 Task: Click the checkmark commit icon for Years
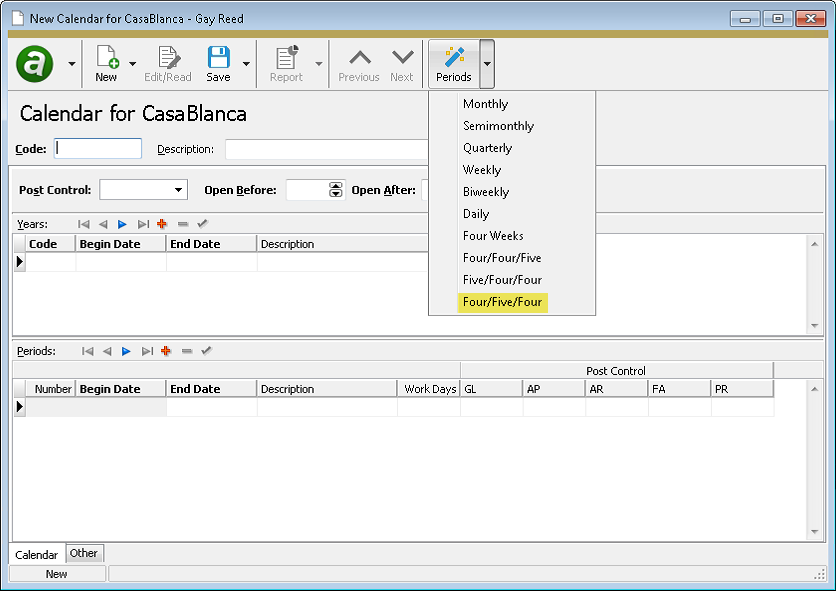[202, 224]
